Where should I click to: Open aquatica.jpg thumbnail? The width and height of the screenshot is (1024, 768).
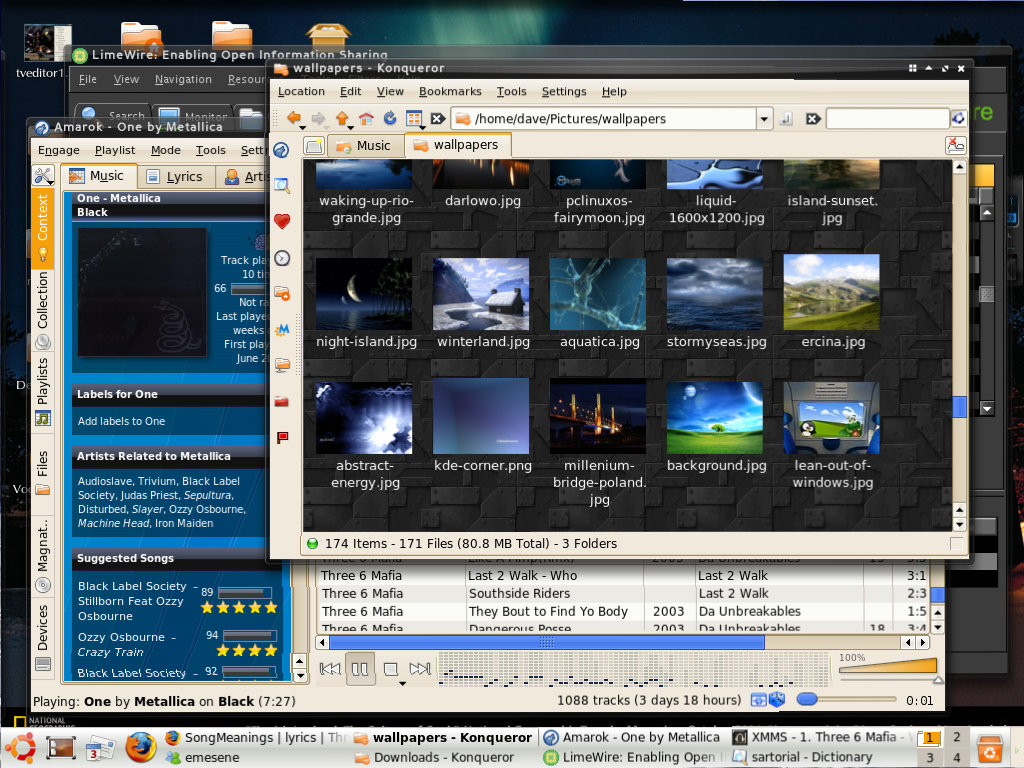[x=598, y=294]
